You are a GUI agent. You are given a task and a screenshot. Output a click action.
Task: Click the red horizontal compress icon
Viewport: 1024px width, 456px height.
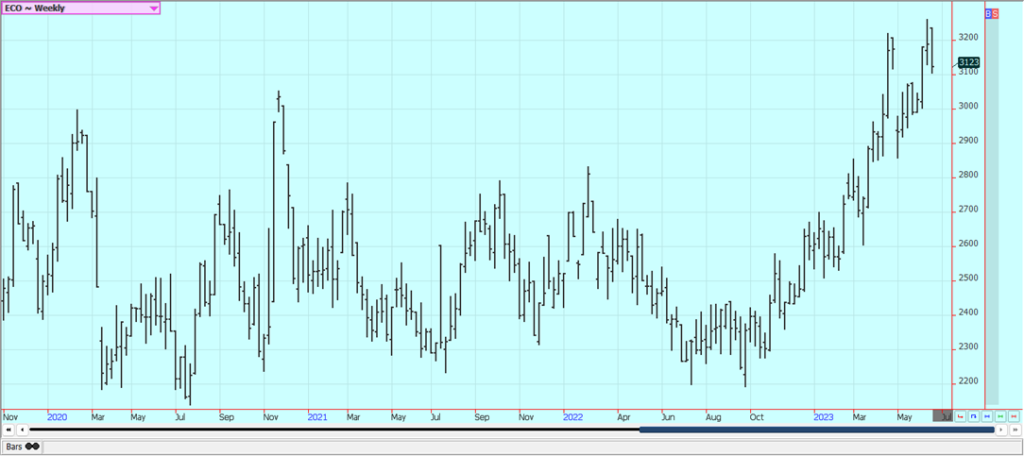coord(1014,416)
